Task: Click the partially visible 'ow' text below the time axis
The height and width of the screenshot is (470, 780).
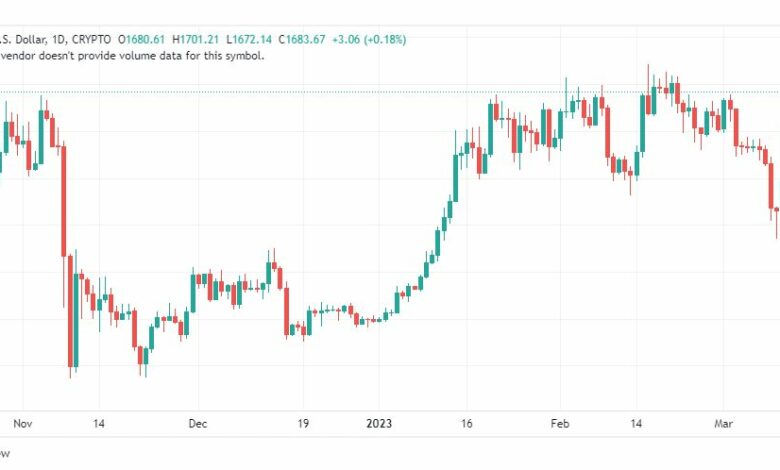Action: pos(4,454)
